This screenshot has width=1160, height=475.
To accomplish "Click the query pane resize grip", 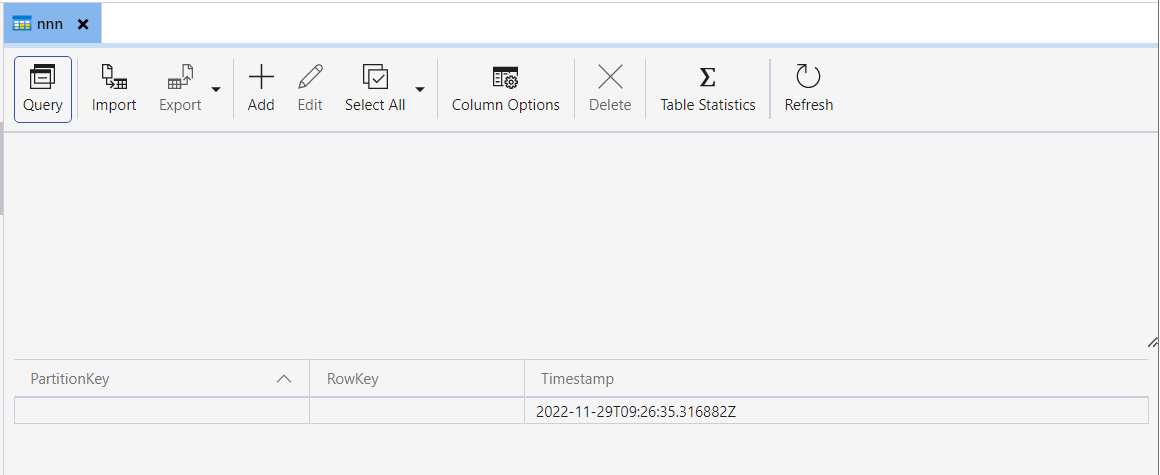I will (x=1153, y=342).
